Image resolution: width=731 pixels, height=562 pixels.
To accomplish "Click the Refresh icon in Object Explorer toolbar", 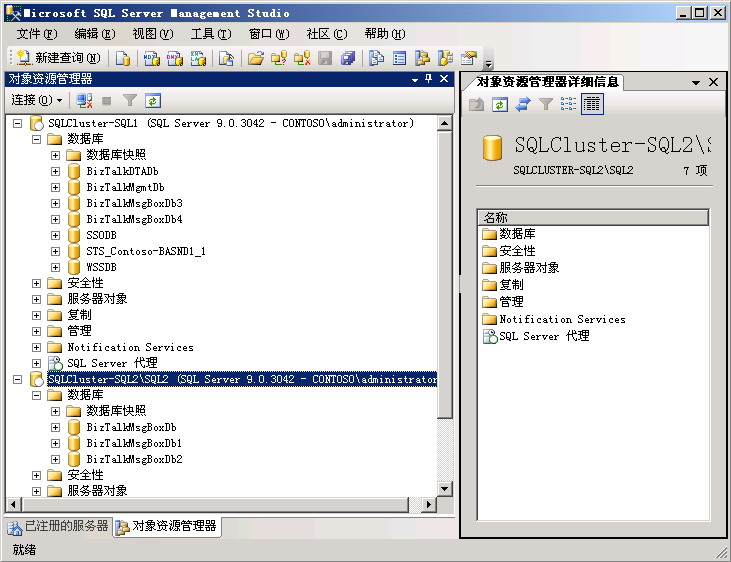I will 152,100.
